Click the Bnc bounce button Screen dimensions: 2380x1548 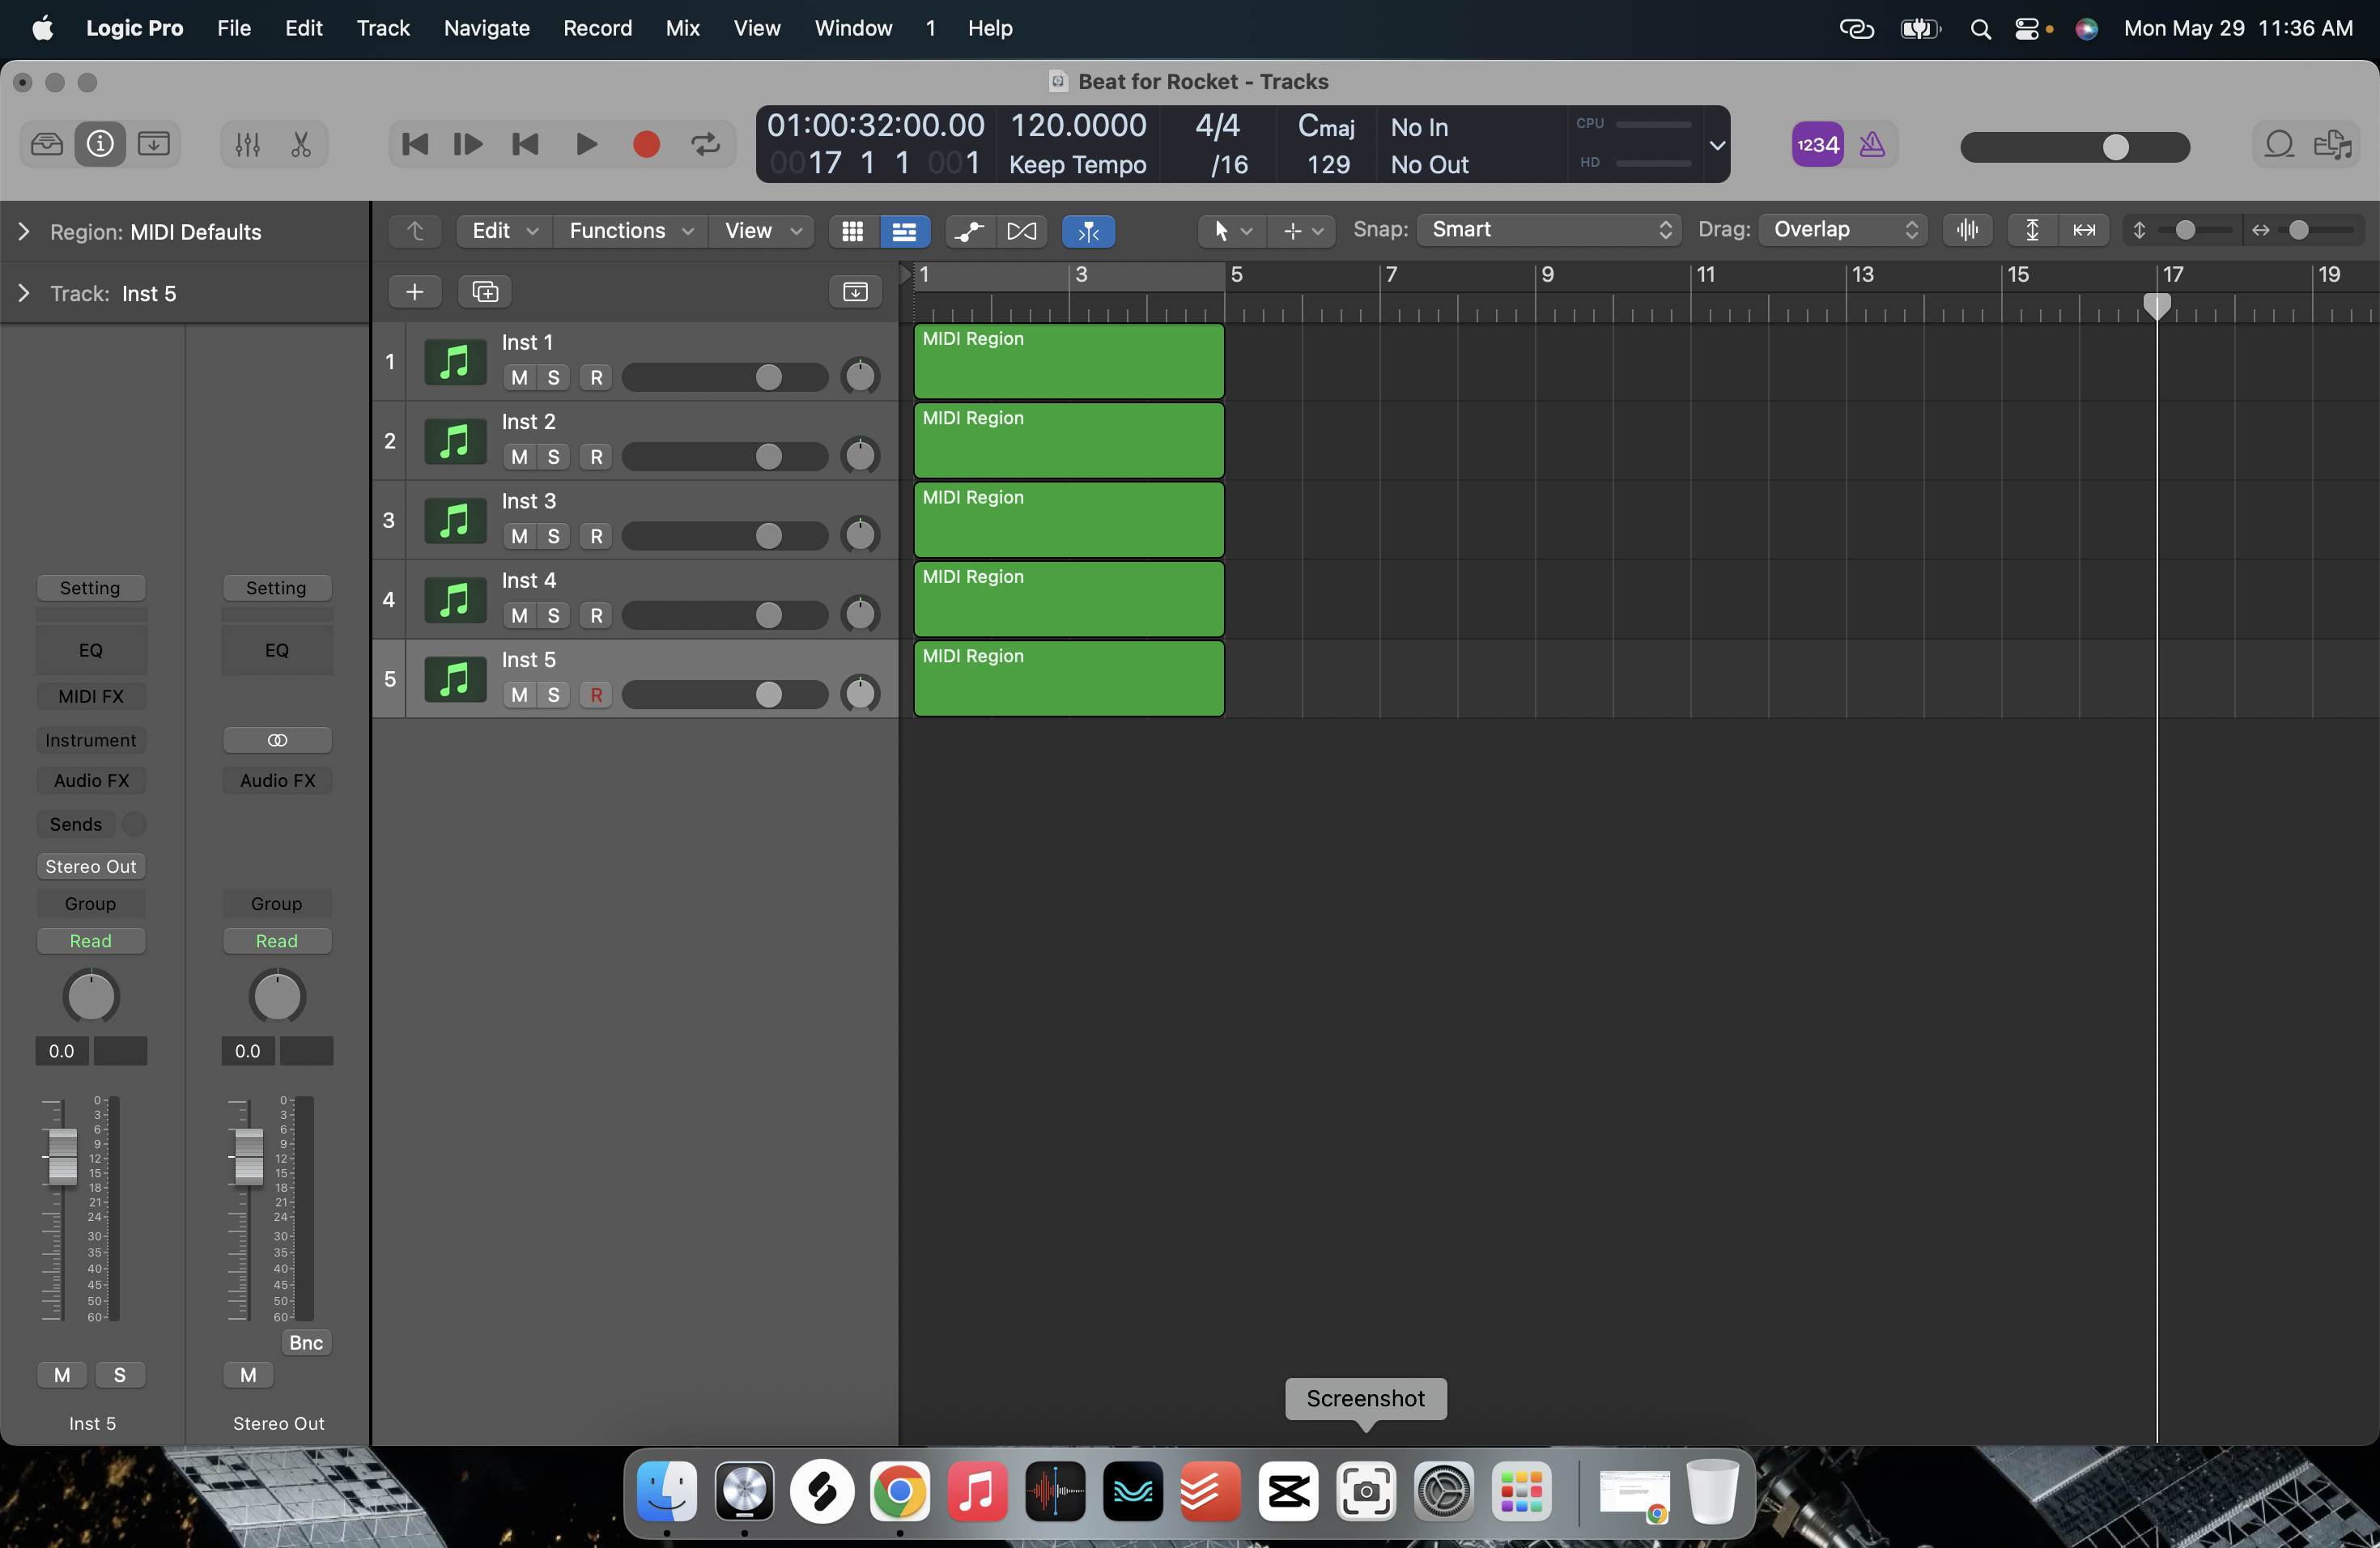click(x=305, y=1343)
